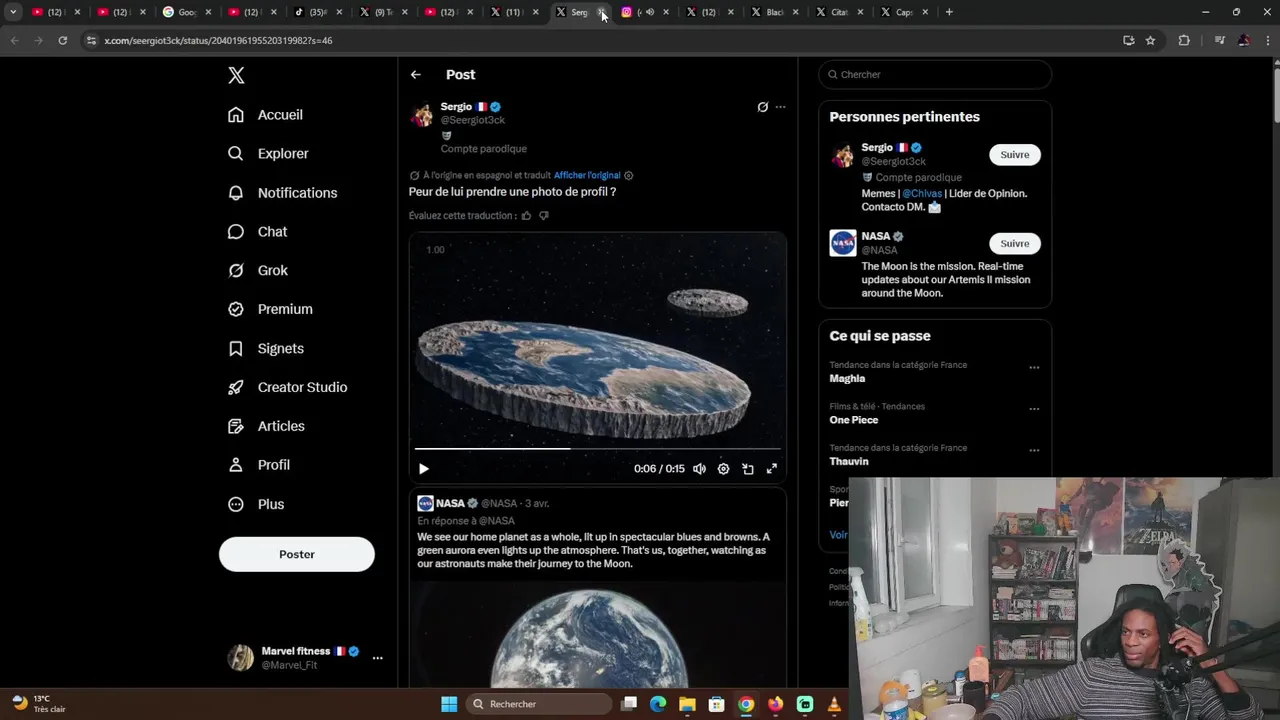1280x720 pixels.
Task: Rate the translation thumbs up
Action: tap(526, 216)
